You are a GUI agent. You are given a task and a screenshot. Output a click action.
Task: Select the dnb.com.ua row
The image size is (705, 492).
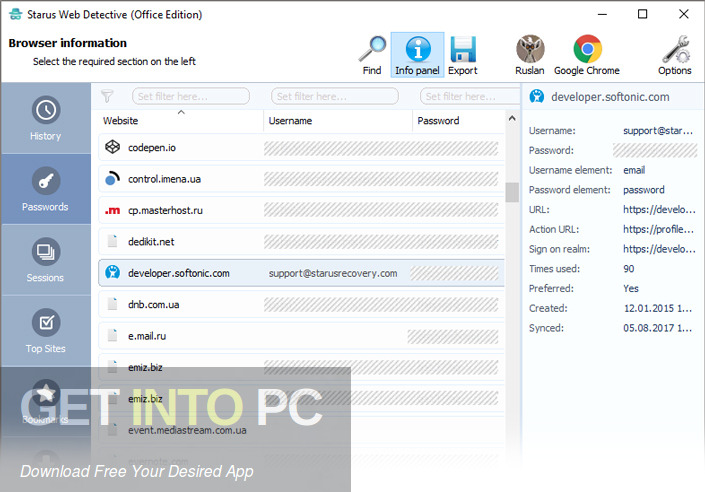pos(301,304)
